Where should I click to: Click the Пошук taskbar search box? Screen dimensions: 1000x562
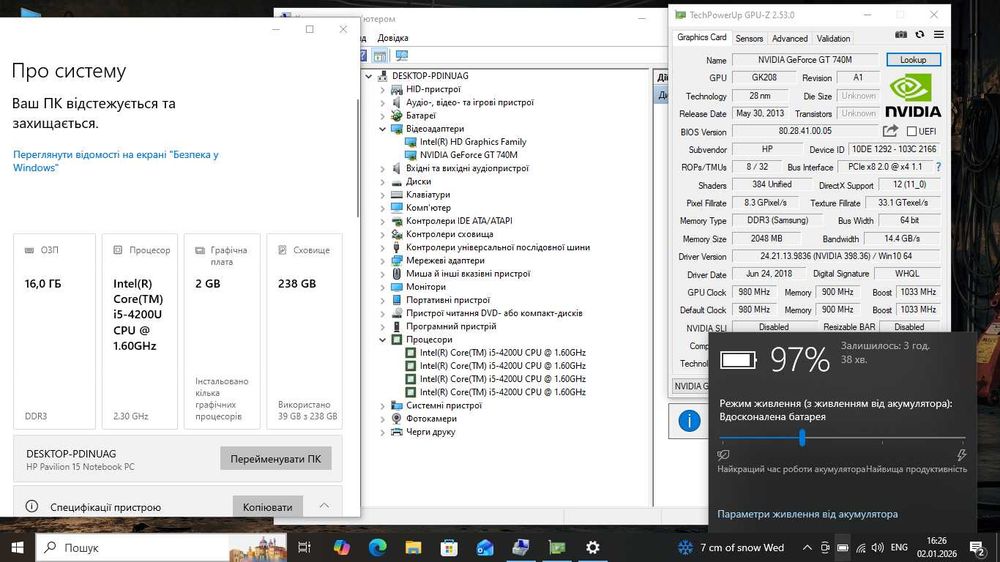[163, 547]
